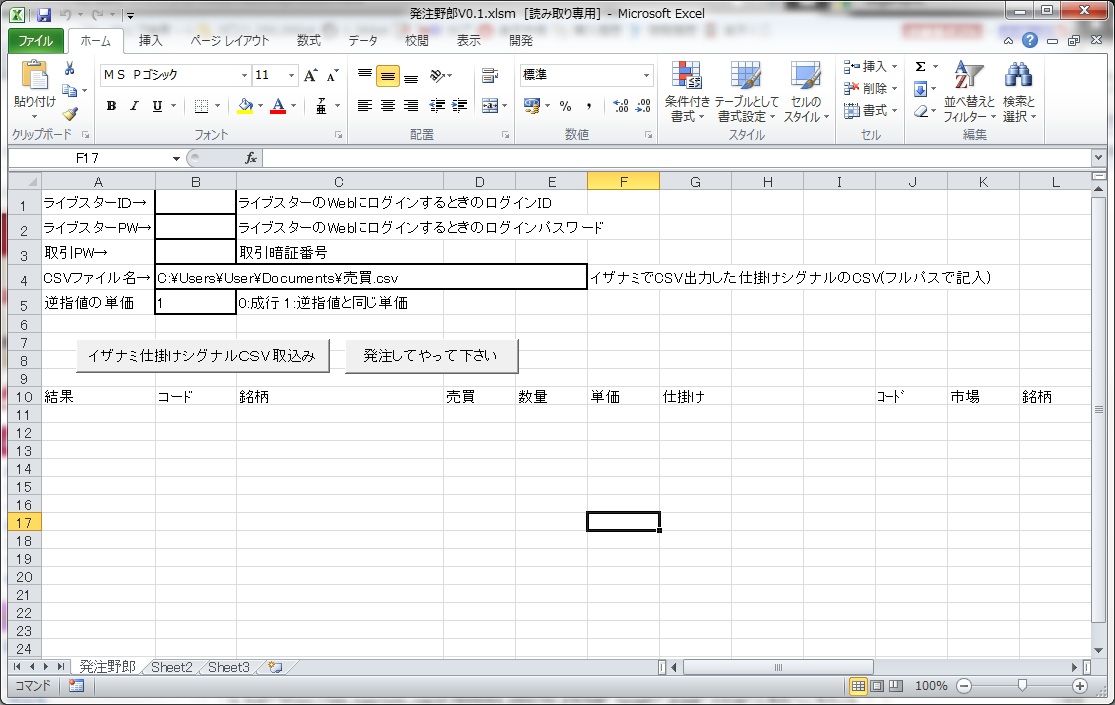
Task: Click the Cut scissors icon
Action: click(70, 69)
